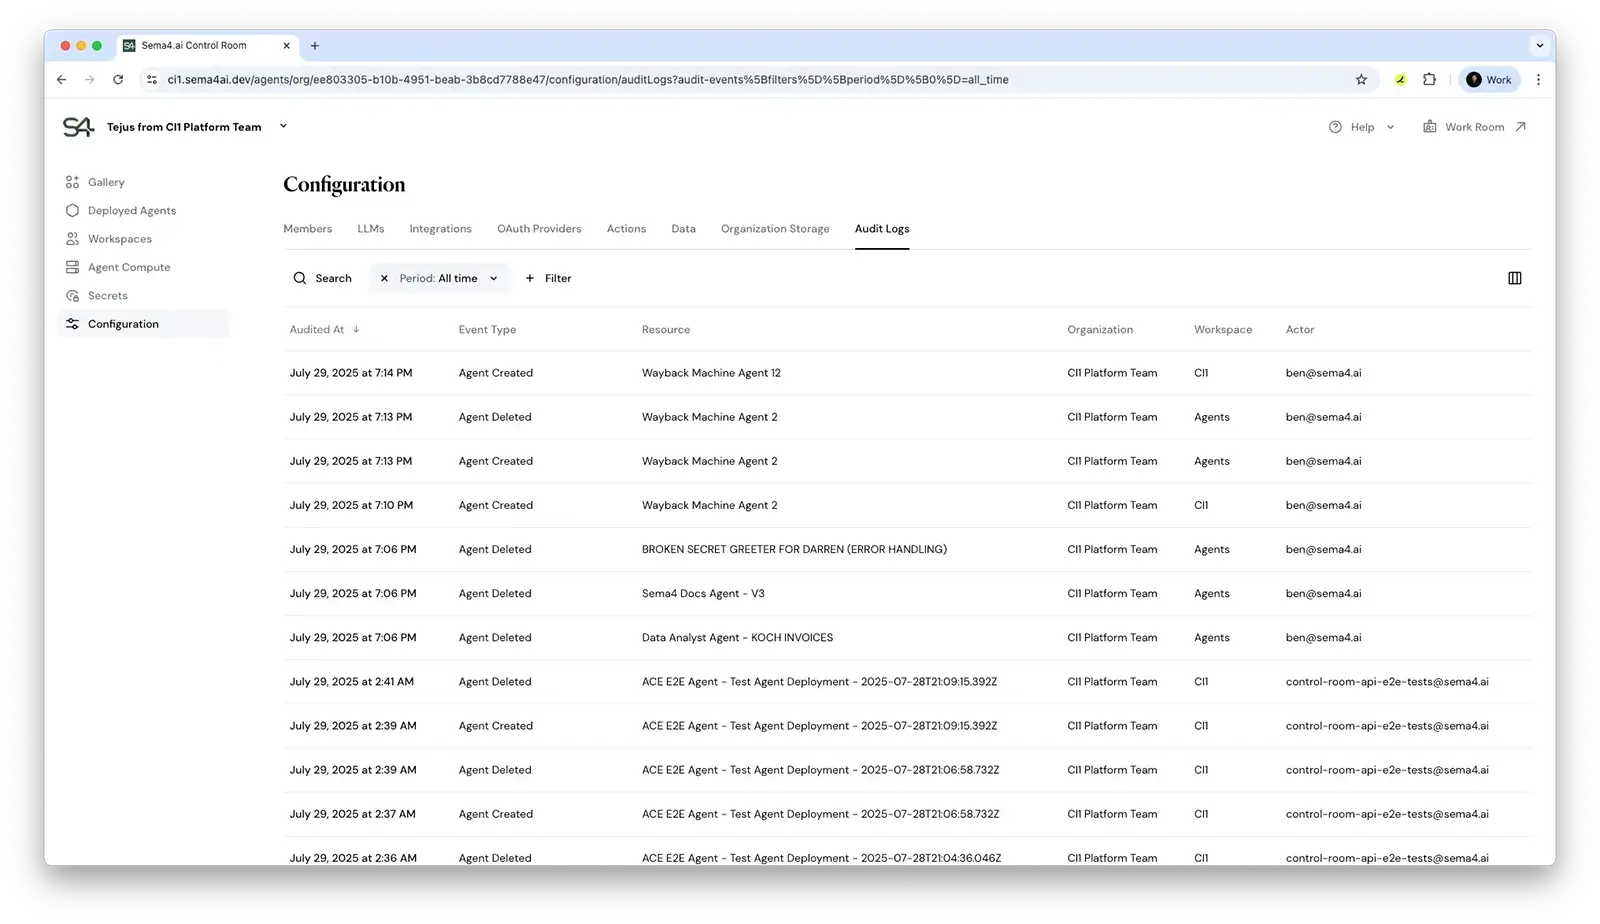Expand the Period All time dropdown
Image resolution: width=1600 pixels, height=924 pixels.
(492, 278)
